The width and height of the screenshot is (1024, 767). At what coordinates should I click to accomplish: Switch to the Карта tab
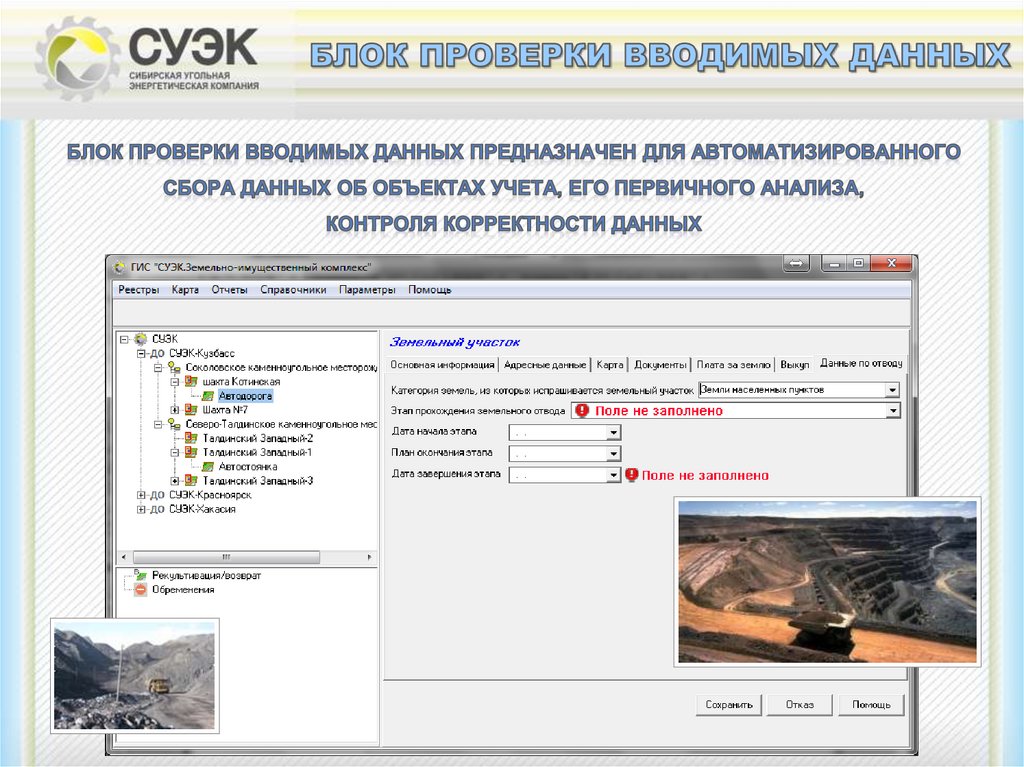pyautogui.click(x=609, y=365)
